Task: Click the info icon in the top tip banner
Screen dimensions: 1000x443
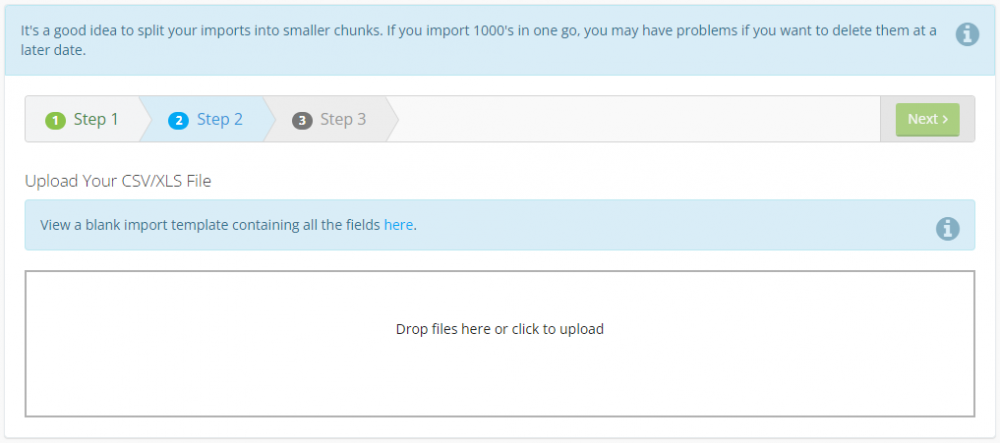Action: click(x=967, y=34)
